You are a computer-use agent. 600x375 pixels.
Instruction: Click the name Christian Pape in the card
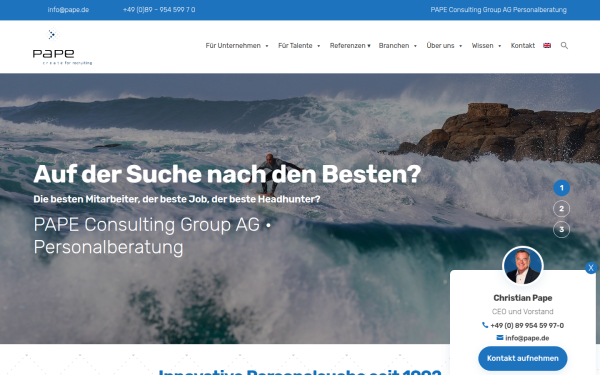523,298
